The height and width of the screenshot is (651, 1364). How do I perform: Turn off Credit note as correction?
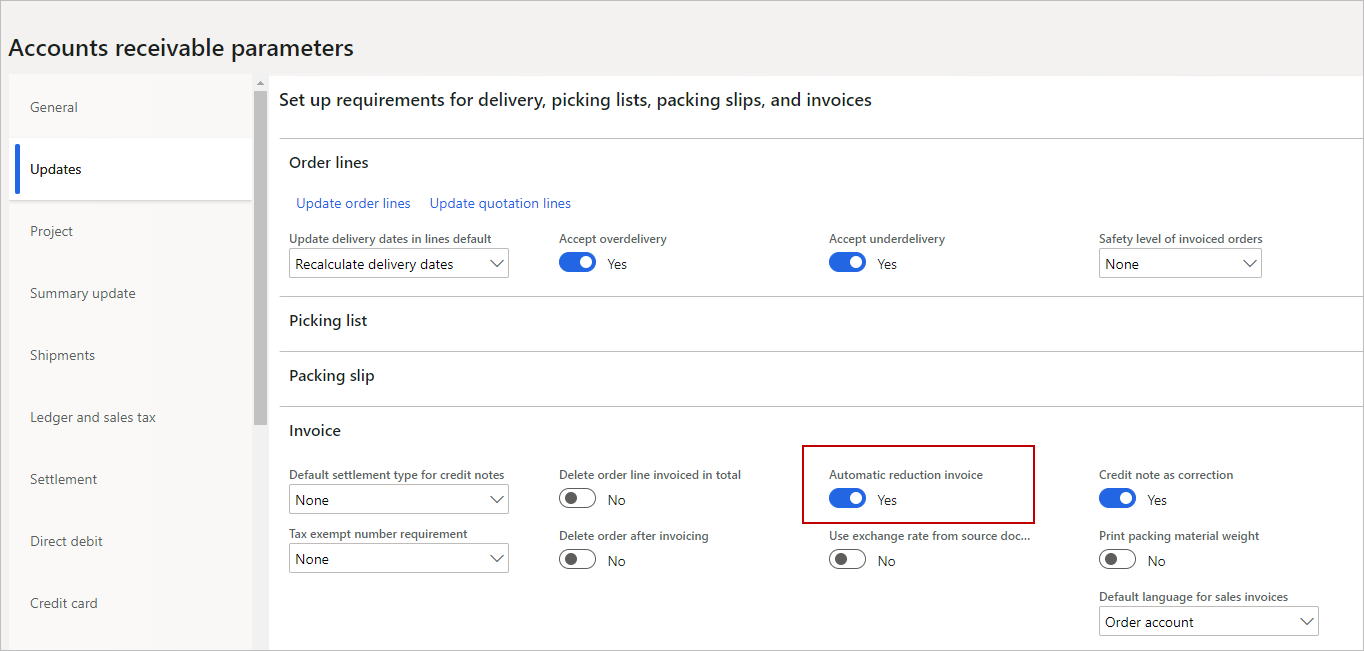[1117, 499]
